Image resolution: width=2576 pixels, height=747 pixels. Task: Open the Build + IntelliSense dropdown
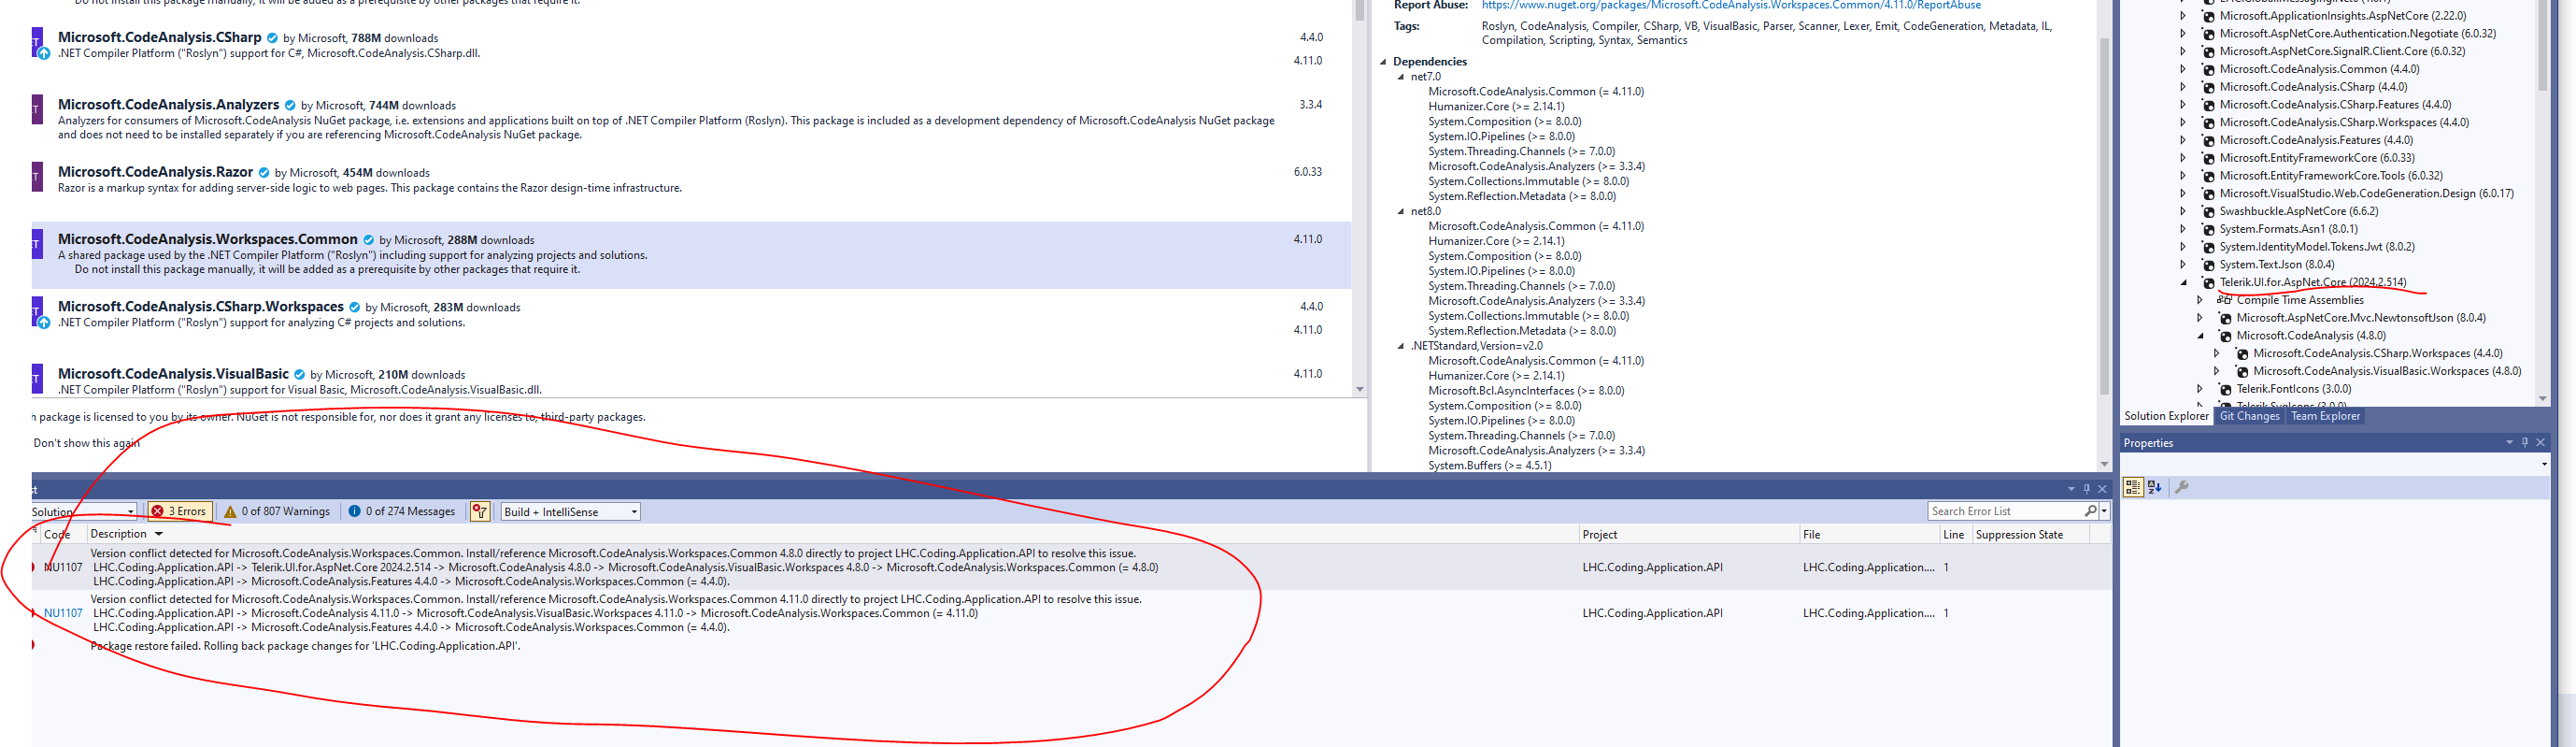click(570, 512)
